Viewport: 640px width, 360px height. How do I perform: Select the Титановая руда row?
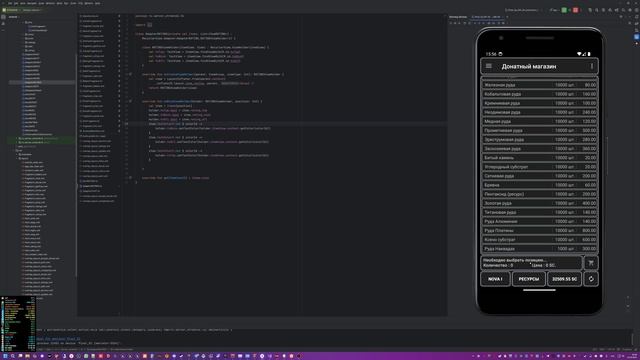tap(540, 212)
